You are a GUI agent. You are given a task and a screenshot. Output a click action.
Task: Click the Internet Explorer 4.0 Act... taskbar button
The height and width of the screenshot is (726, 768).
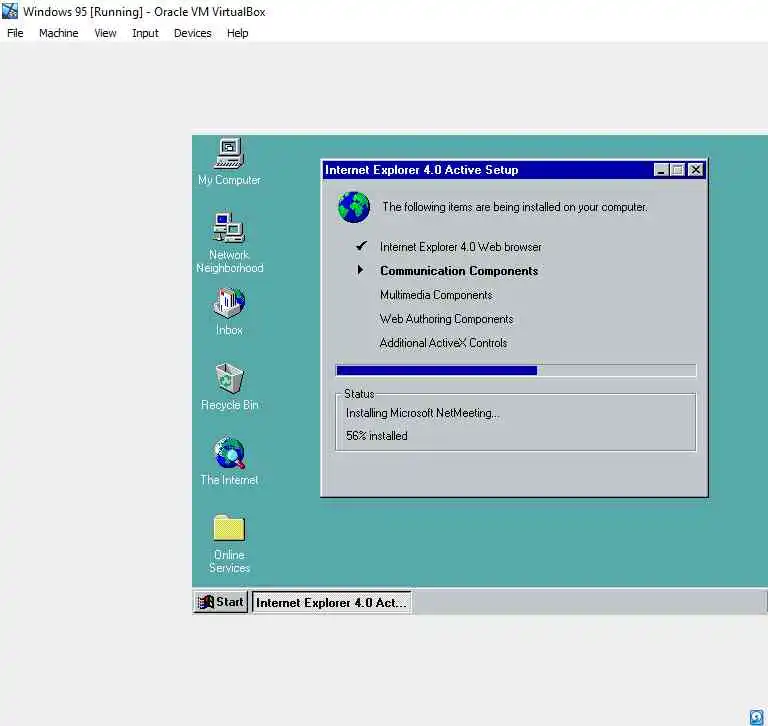[331, 603]
